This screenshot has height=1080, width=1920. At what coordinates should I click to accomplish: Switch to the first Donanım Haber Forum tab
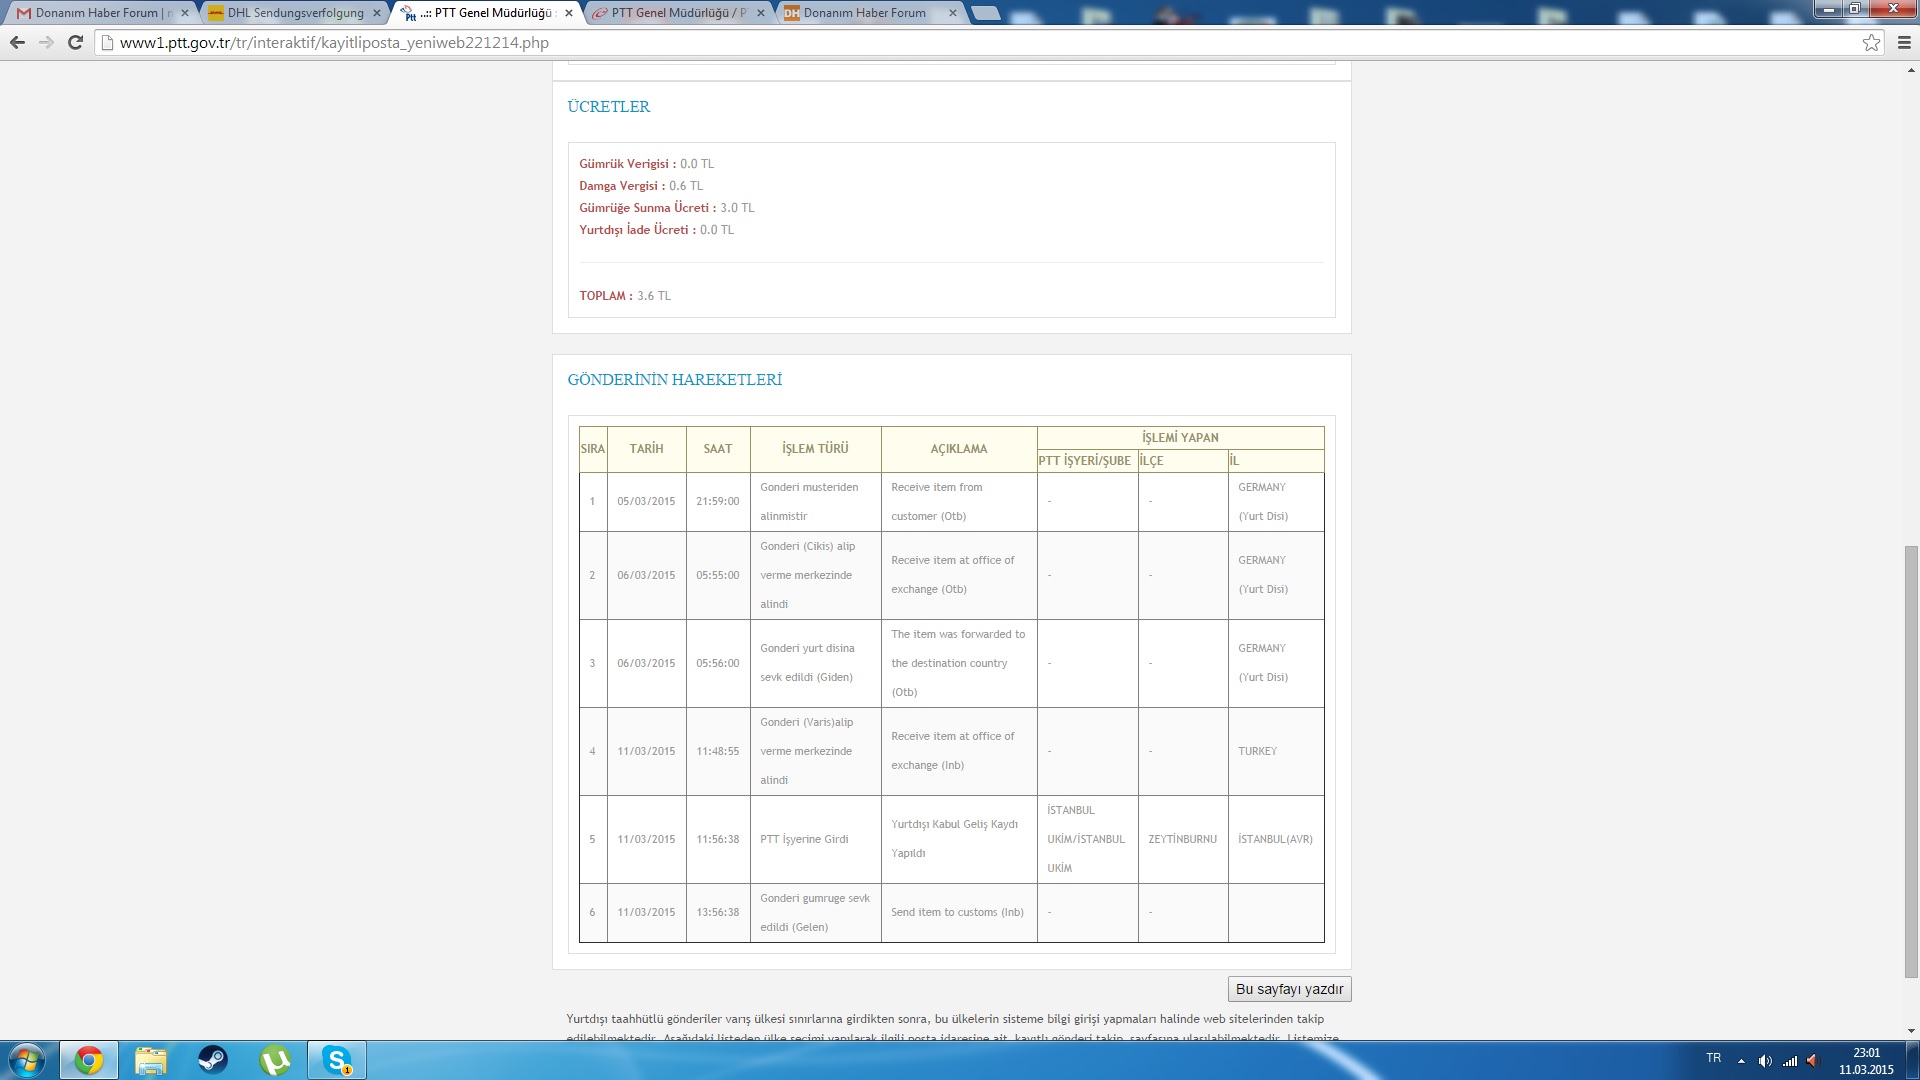[x=103, y=13]
